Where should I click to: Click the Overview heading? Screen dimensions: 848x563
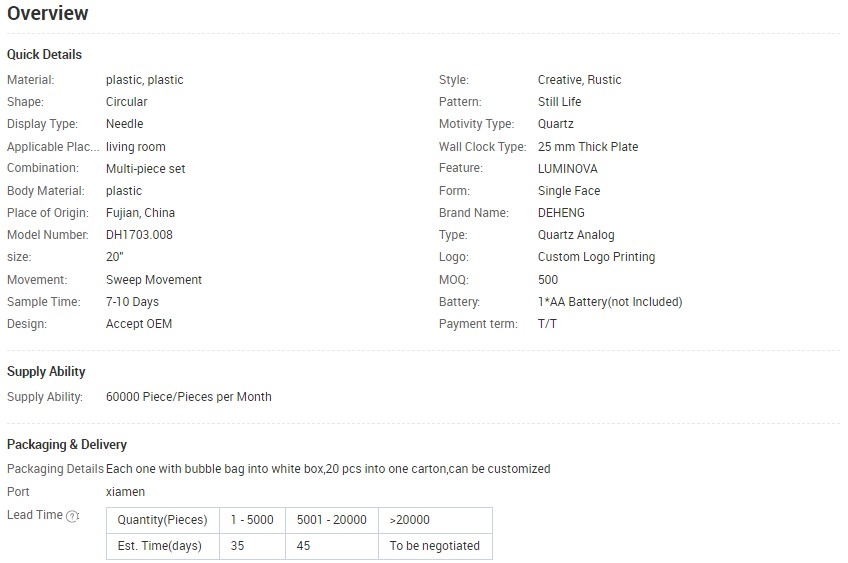48,13
